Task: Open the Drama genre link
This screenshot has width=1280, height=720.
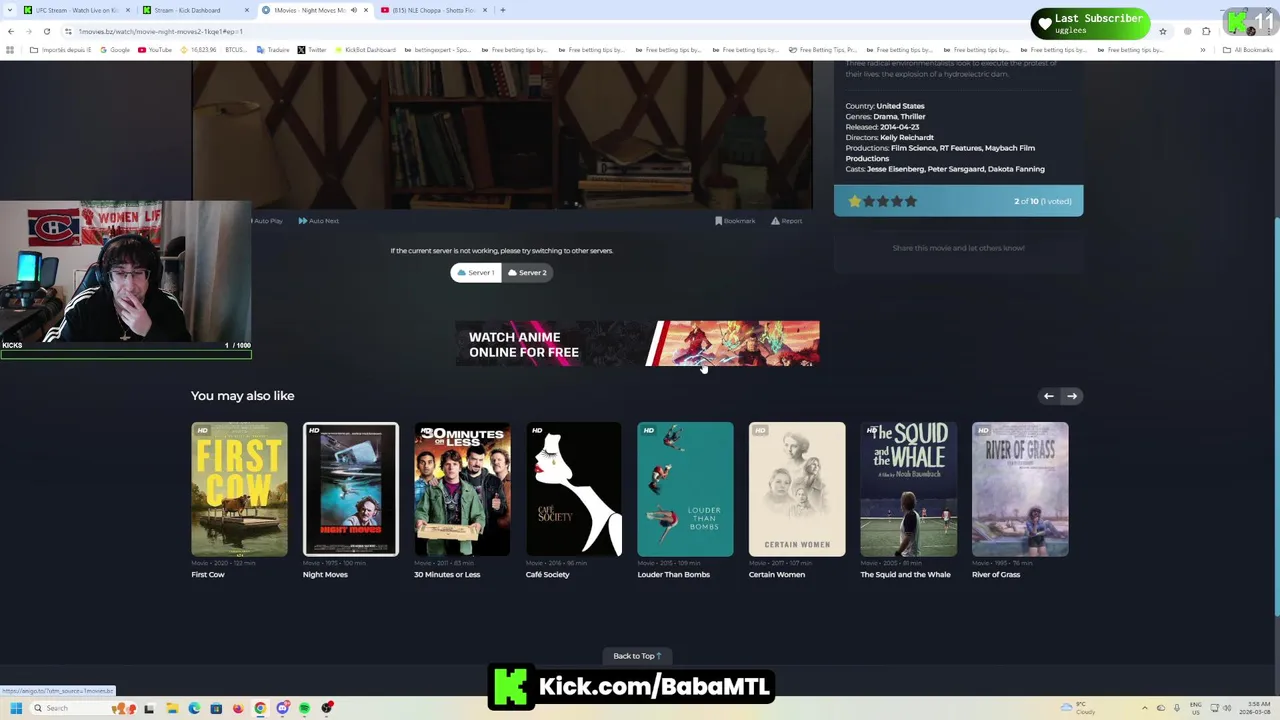Action: [x=884, y=116]
